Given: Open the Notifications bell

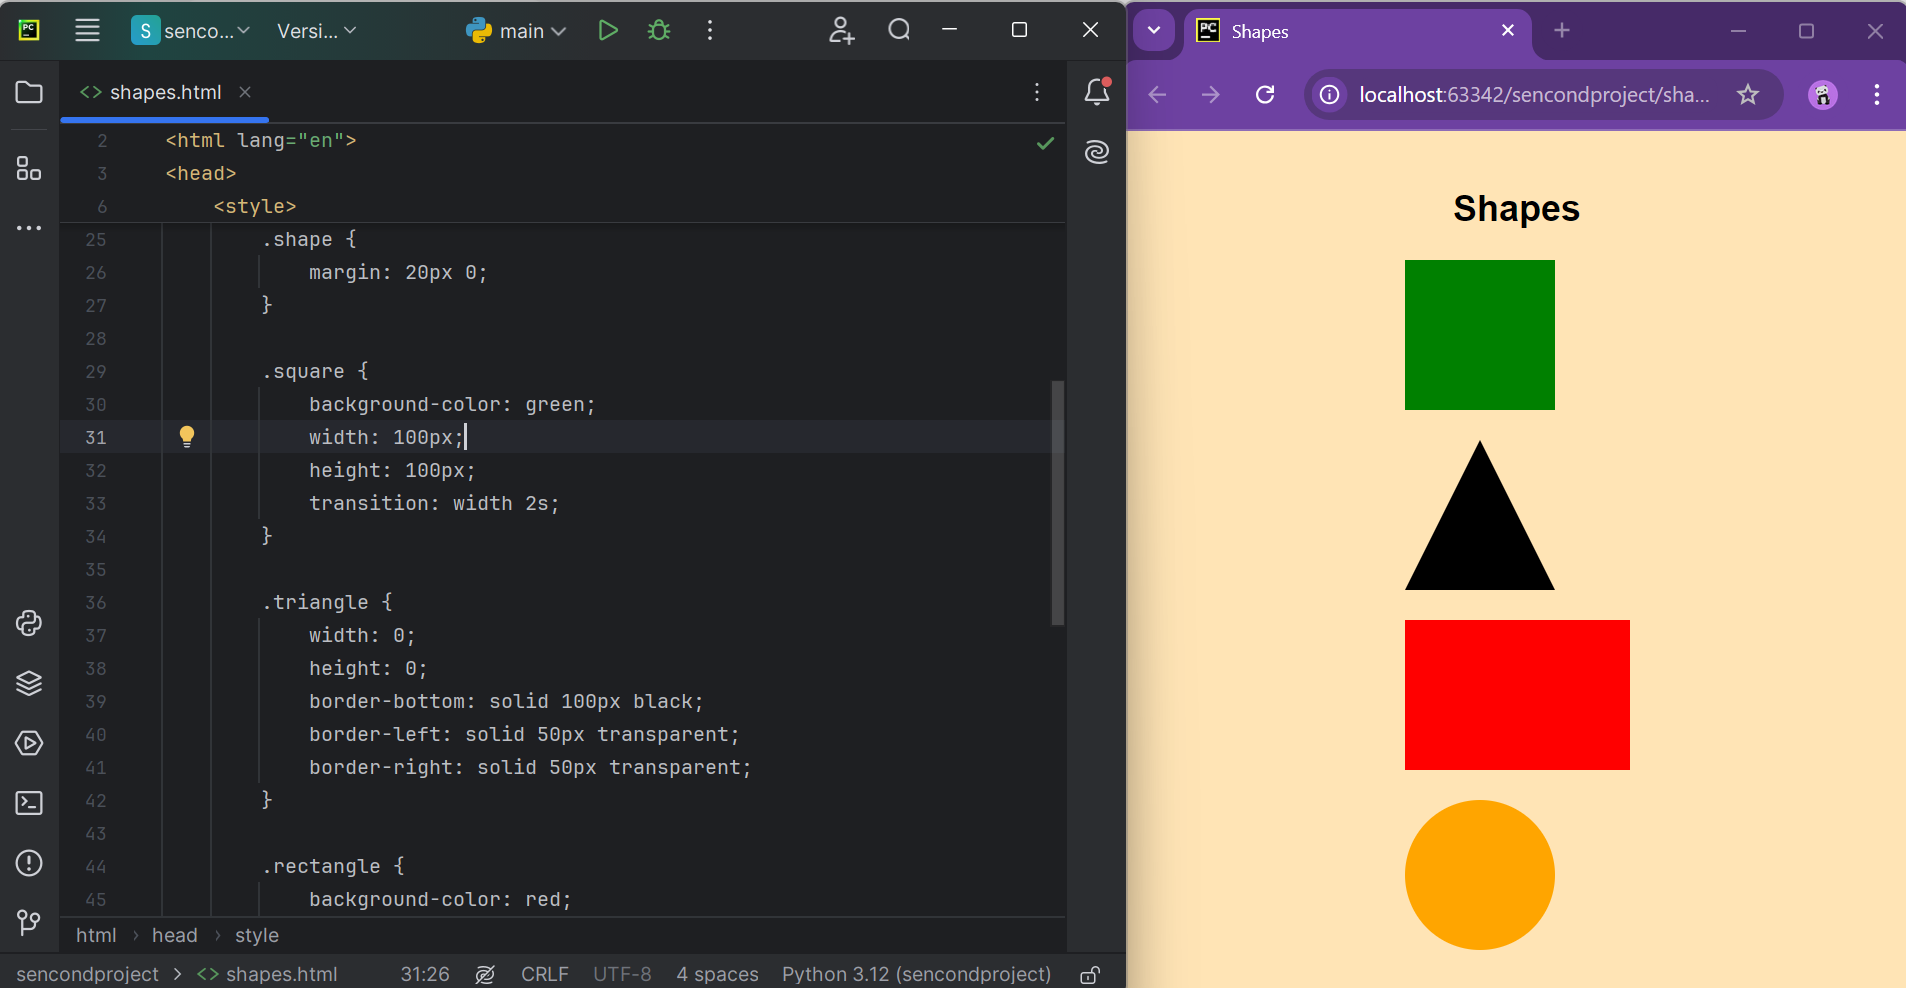Looking at the screenshot, I should pyautogui.click(x=1097, y=92).
